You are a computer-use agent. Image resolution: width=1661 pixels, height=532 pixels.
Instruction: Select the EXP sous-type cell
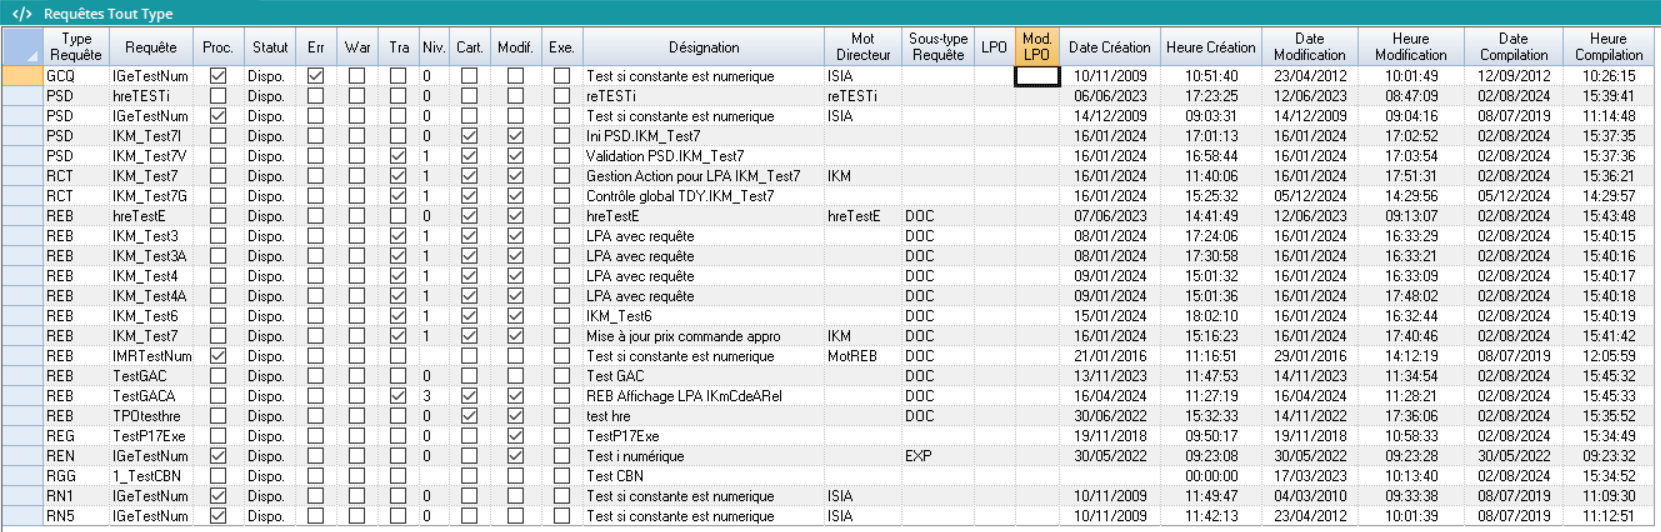tap(918, 456)
